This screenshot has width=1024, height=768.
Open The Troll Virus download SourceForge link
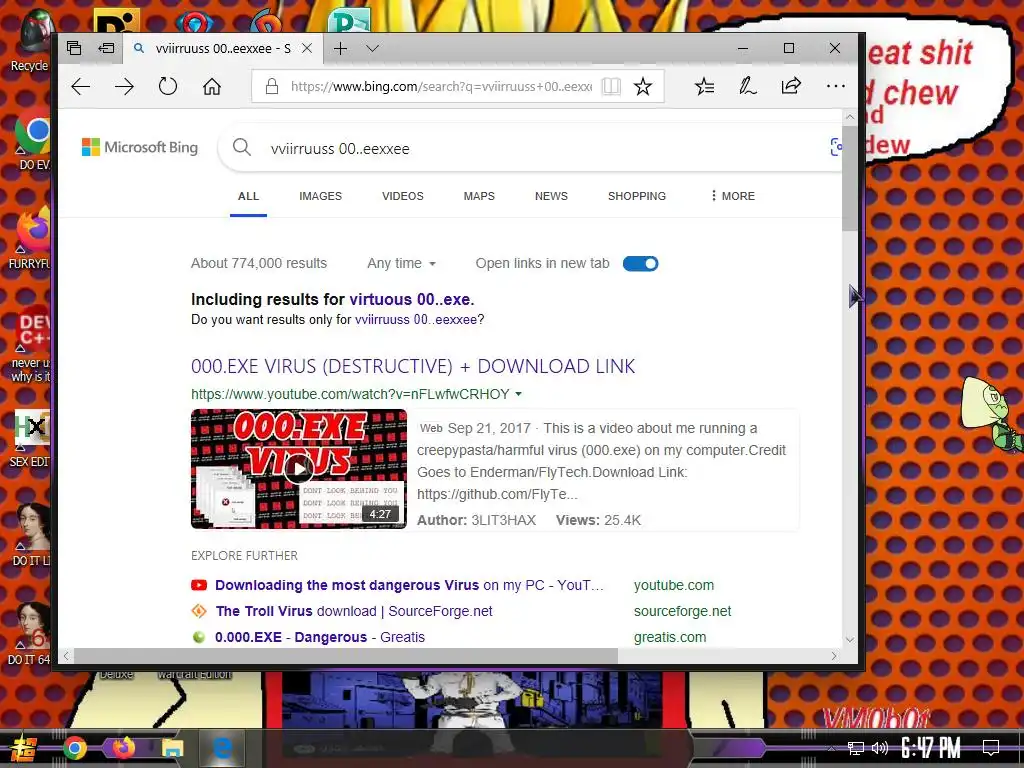[x=354, y=611]
